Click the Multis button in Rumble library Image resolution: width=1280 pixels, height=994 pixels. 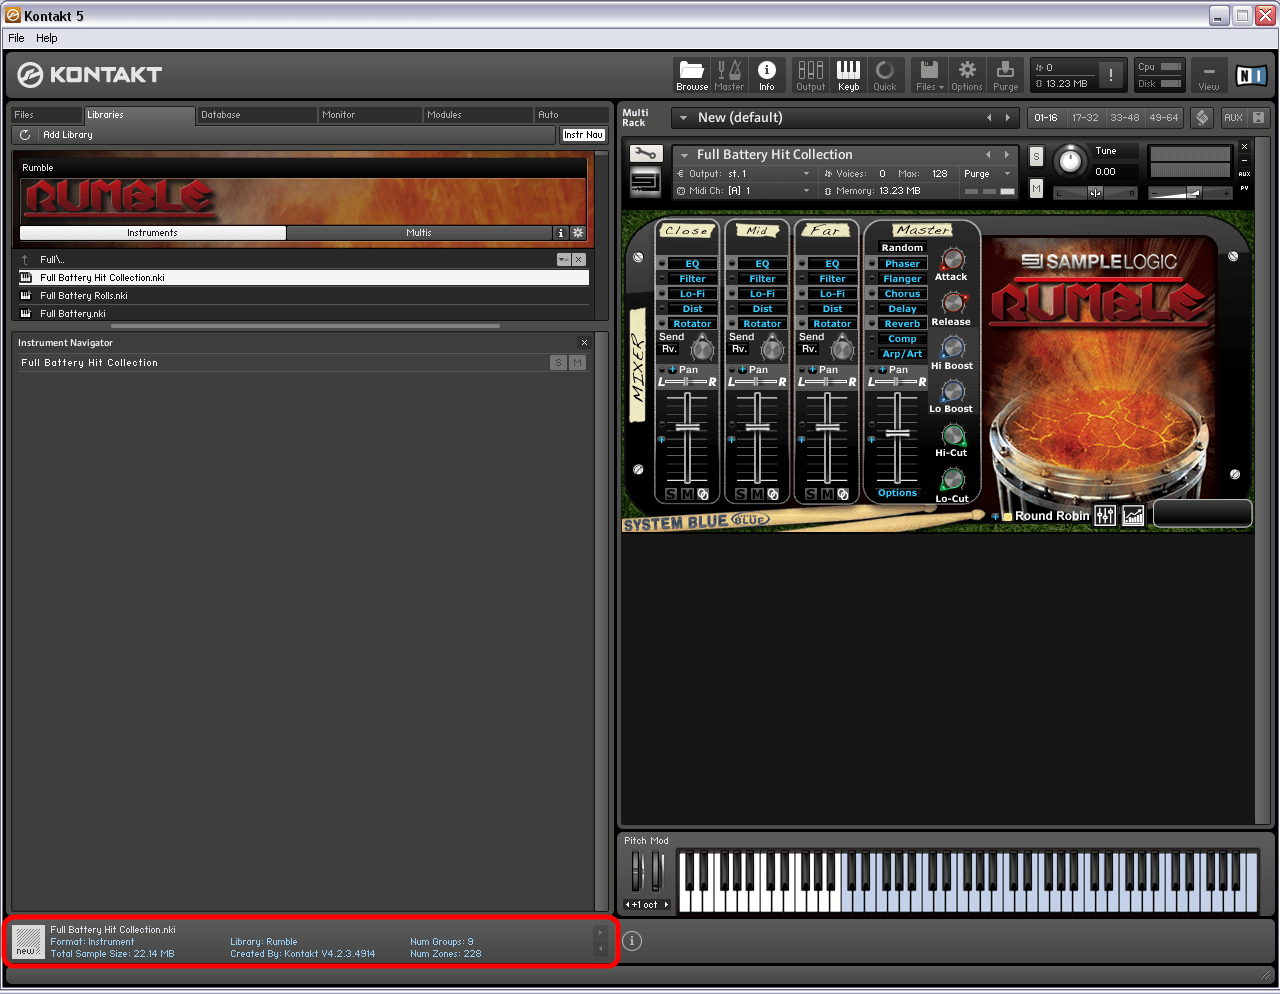[x=419, y=233]
